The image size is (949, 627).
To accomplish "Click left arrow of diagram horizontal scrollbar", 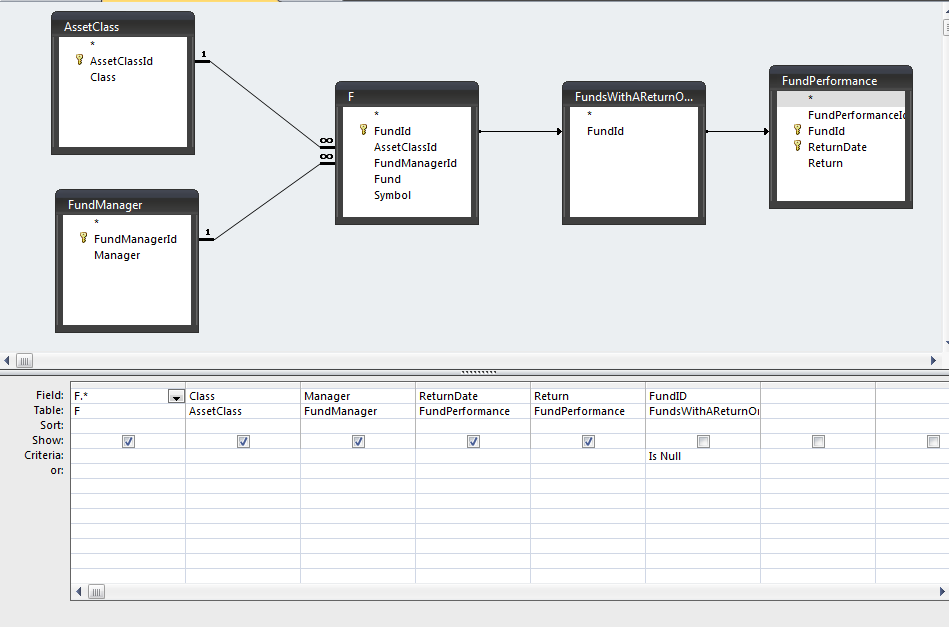I will [7, 361].
